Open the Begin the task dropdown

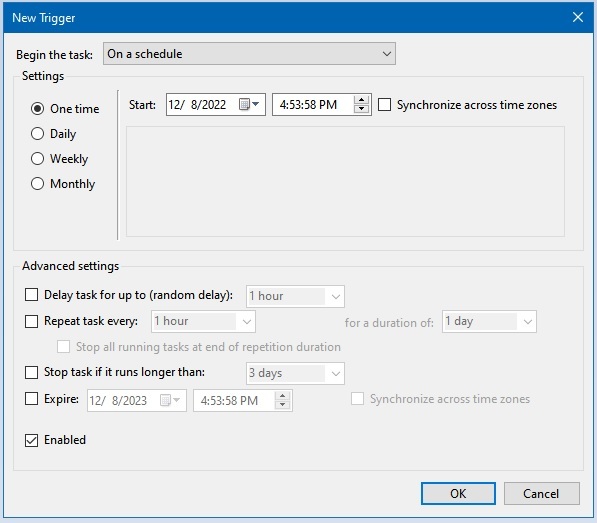[x=249, y=54]
